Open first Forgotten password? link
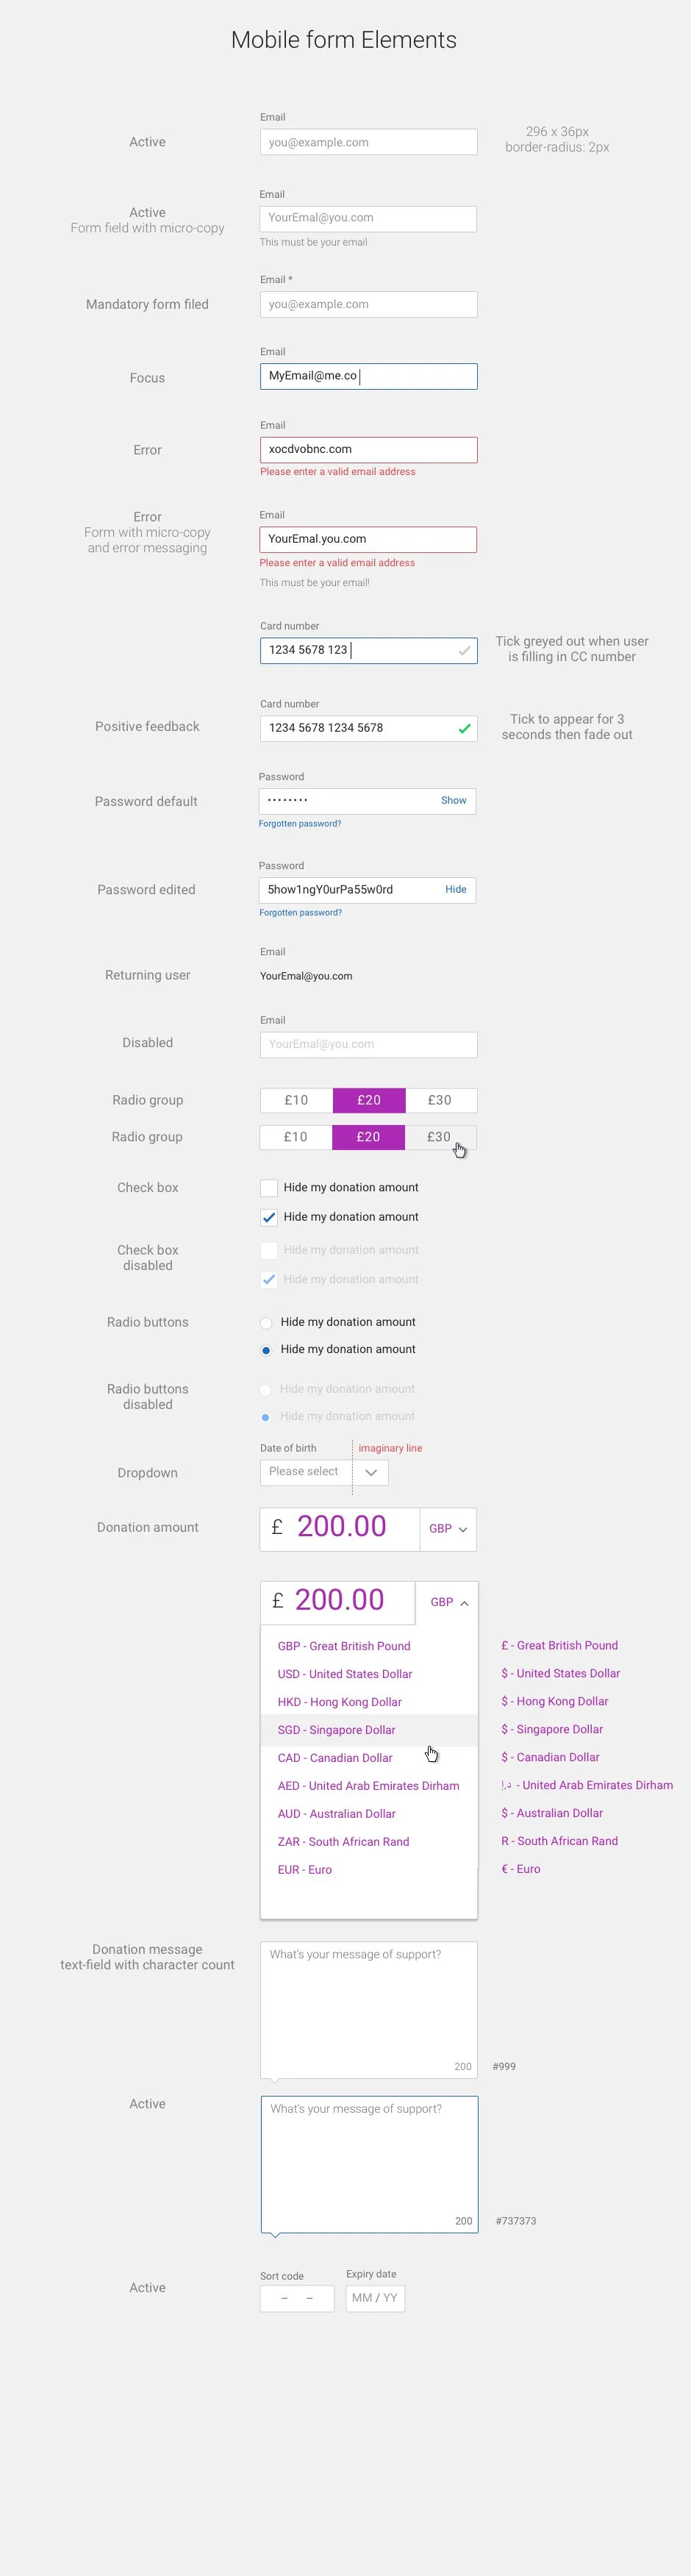Viewport: 691px width, 2576px height. coord(300,824)
